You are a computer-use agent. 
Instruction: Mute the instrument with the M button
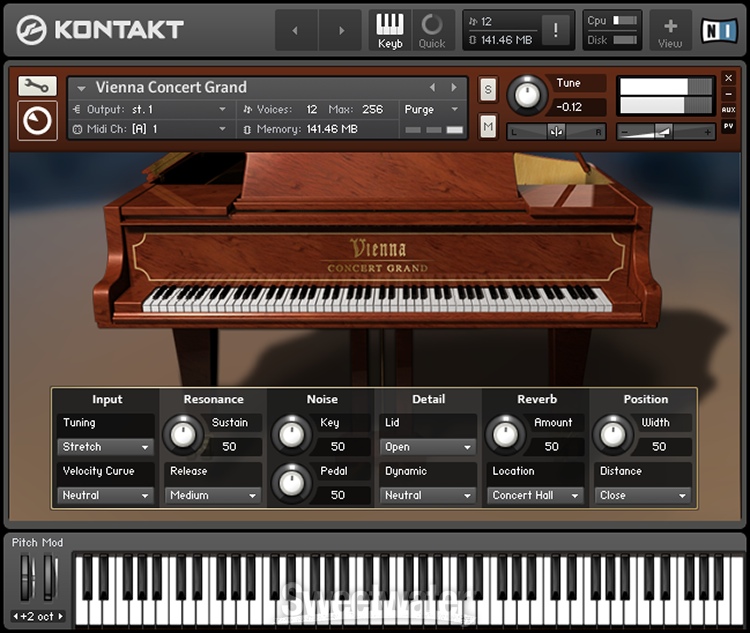point(488,127)
